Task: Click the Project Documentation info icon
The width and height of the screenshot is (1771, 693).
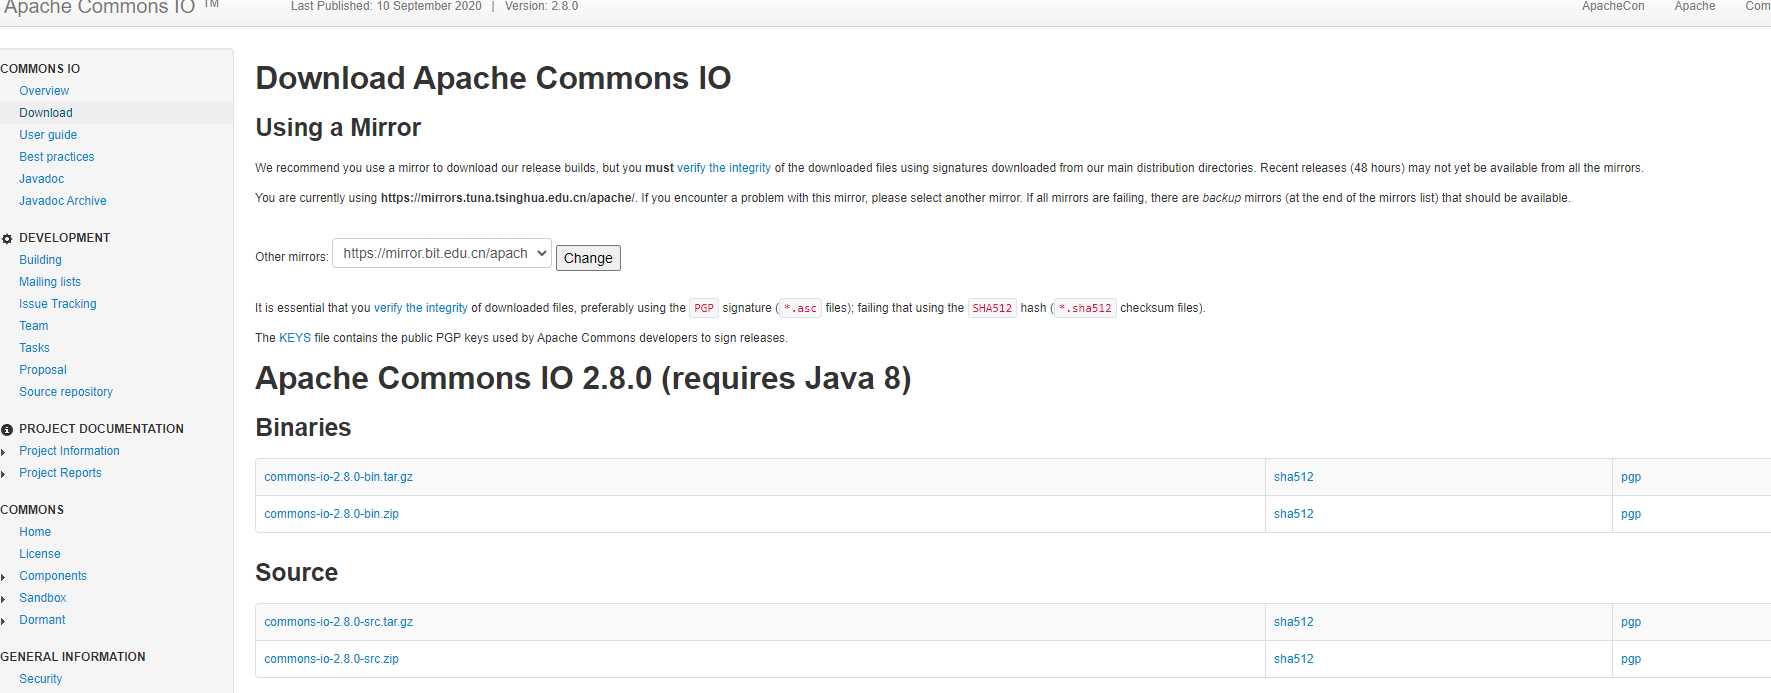Action: tap(7, 430)
